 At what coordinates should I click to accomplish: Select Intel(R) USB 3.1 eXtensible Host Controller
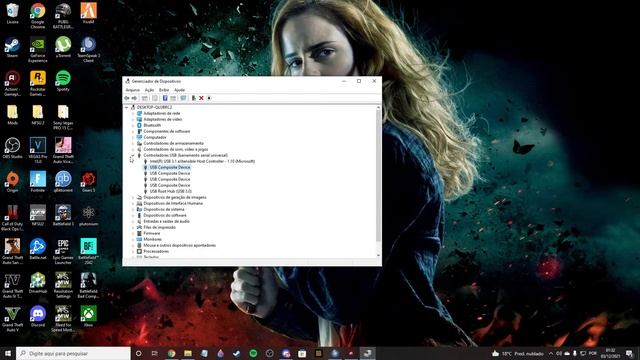coord(202,161)
